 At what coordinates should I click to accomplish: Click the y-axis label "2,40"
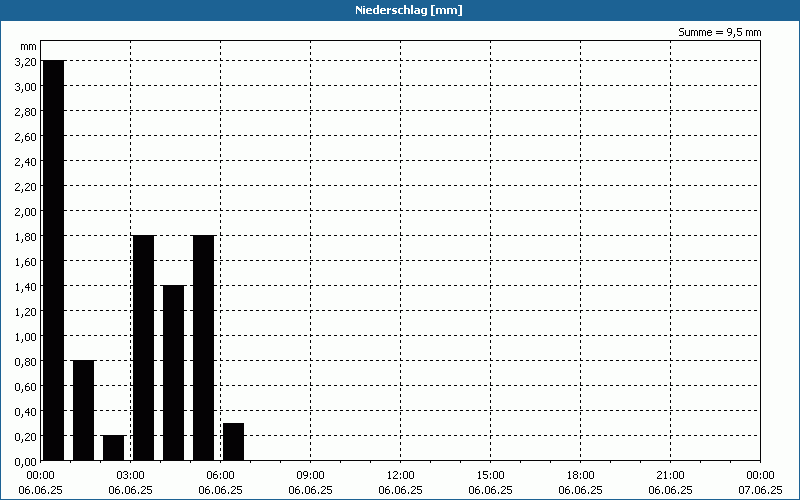pyautogui.click(x=26, y=162)
